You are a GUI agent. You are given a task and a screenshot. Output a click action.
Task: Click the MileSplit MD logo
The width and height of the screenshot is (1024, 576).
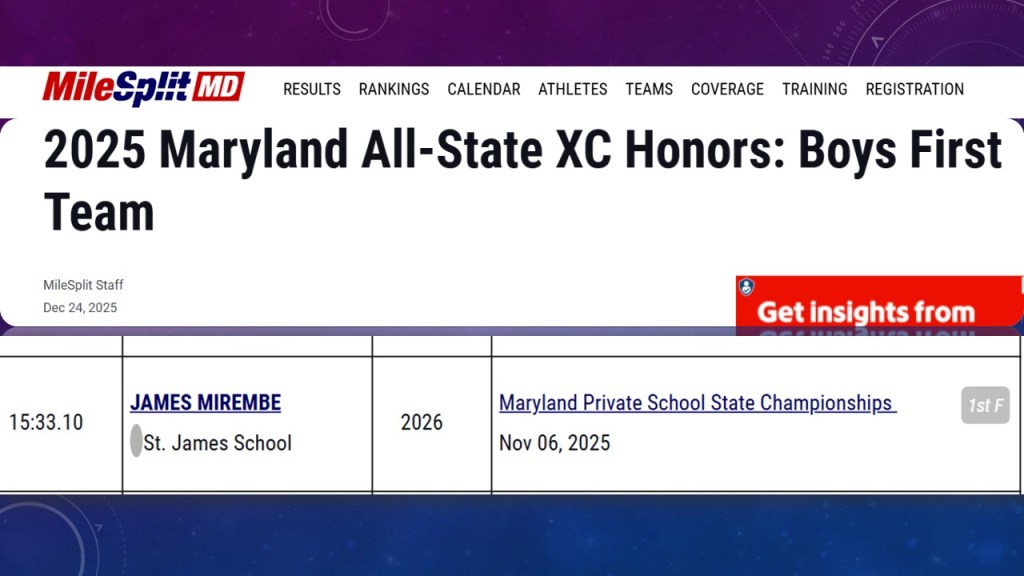(x=143, y=88)
